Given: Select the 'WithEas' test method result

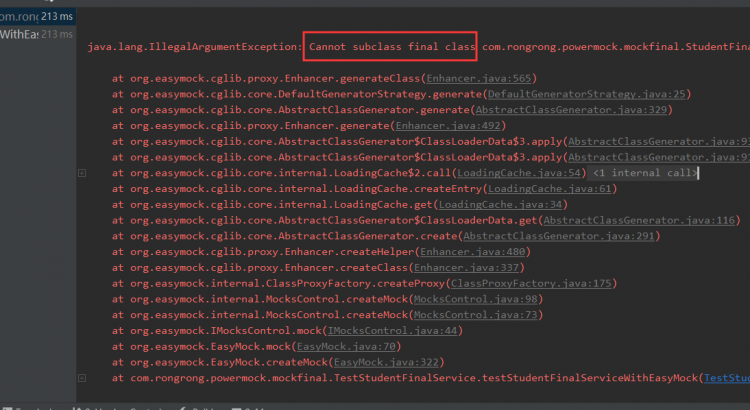Looking at the screenshot, I should pos(20,35).
